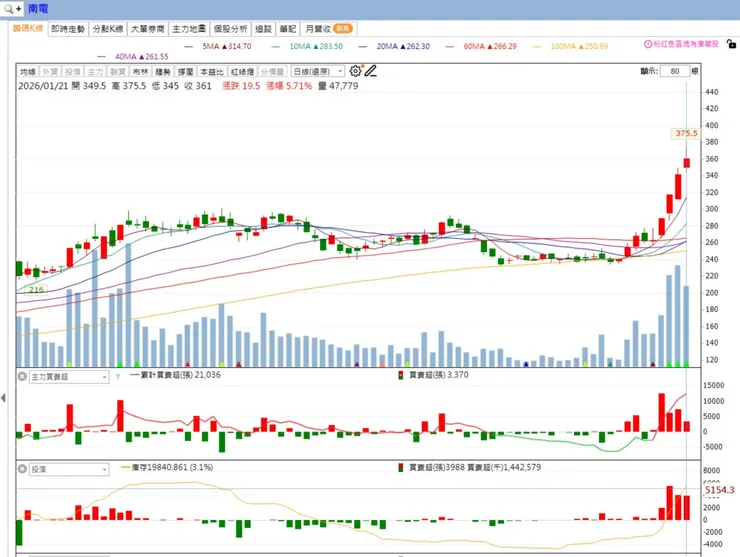This screenshot has width=740, height=557.
Task: Switch to 籌碼K線 tab
Action: (28, 29)
